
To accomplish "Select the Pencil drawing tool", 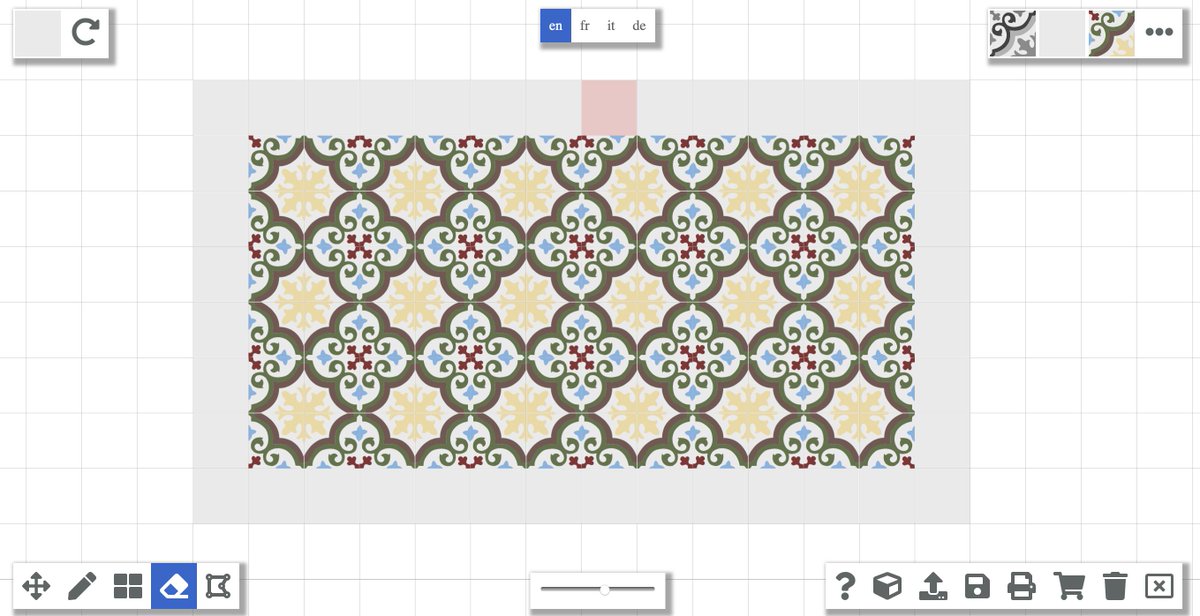I will [82, 586].
